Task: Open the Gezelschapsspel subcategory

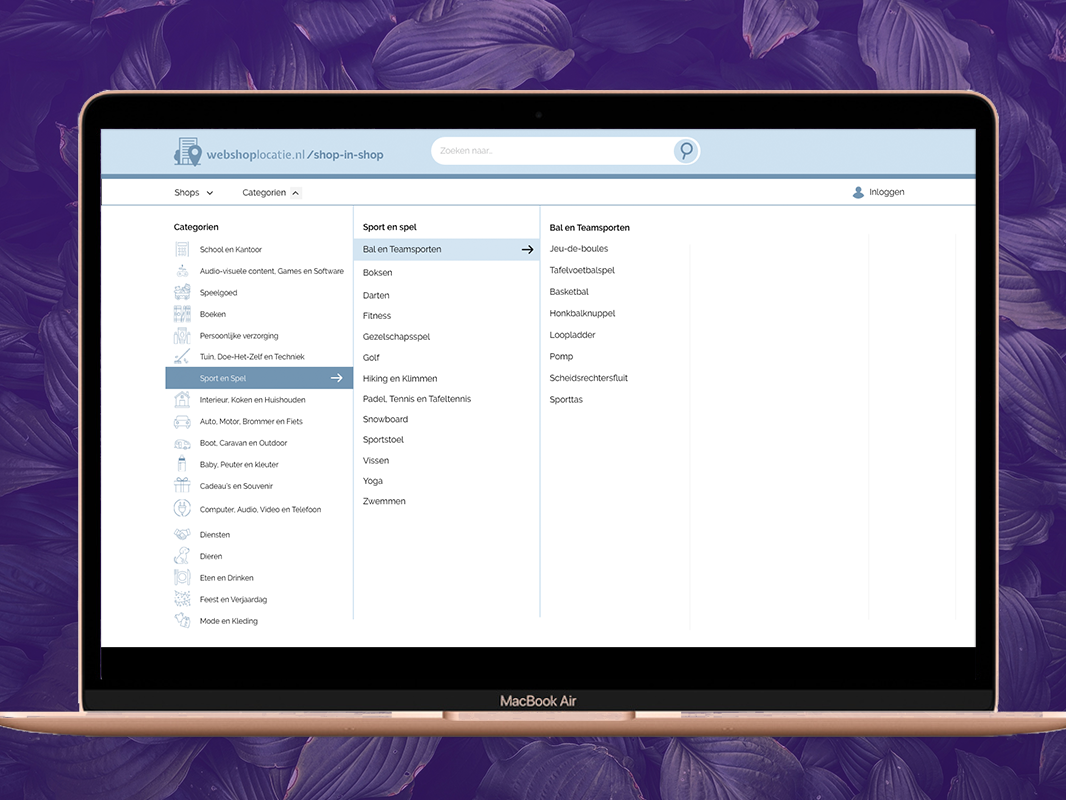Action: click(396, 336)
